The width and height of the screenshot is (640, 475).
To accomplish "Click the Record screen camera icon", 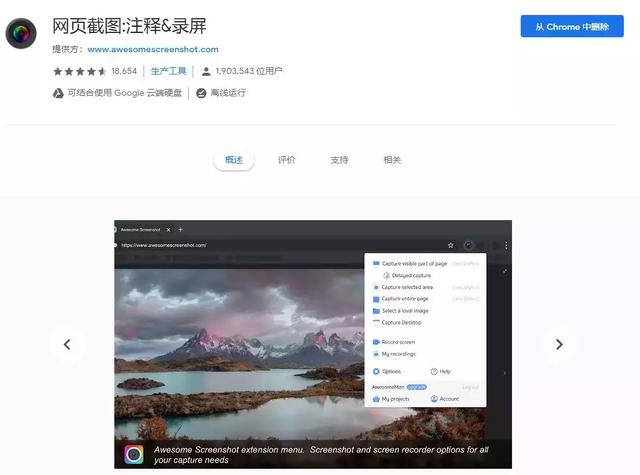I will tap(376, 342).
